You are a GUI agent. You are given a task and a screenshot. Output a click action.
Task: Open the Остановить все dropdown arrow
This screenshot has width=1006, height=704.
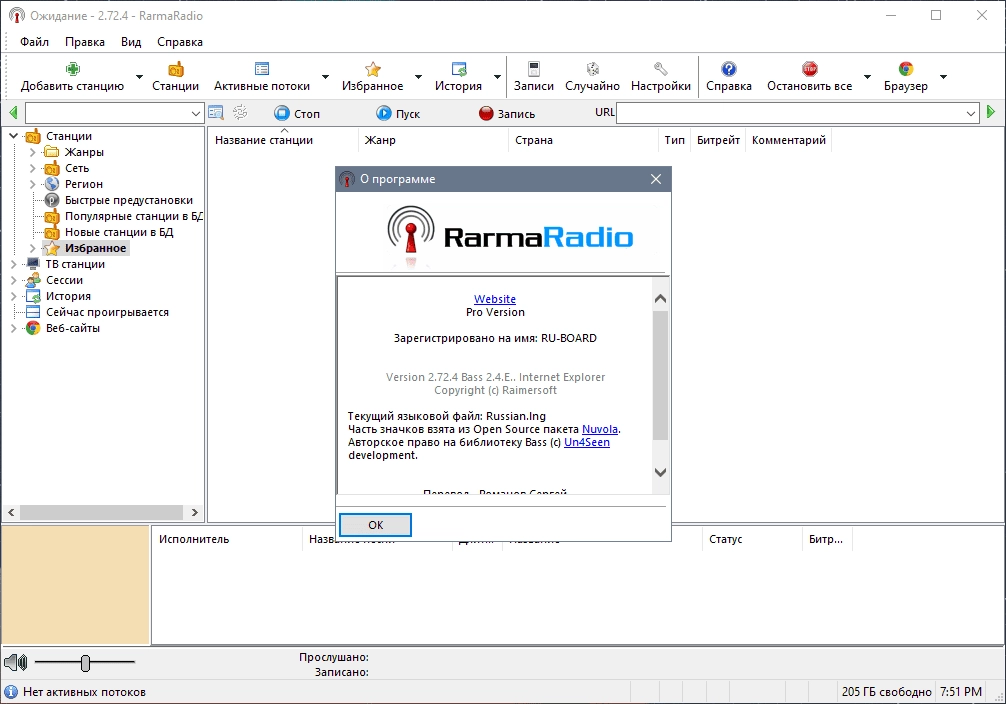pyautogui.click(x=867, y=77)
